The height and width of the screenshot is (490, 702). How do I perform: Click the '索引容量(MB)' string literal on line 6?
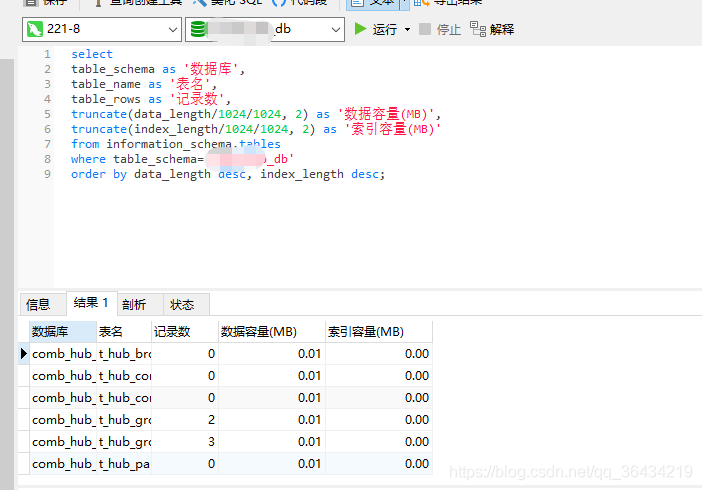pyautogui.click(x=393, y=129)
